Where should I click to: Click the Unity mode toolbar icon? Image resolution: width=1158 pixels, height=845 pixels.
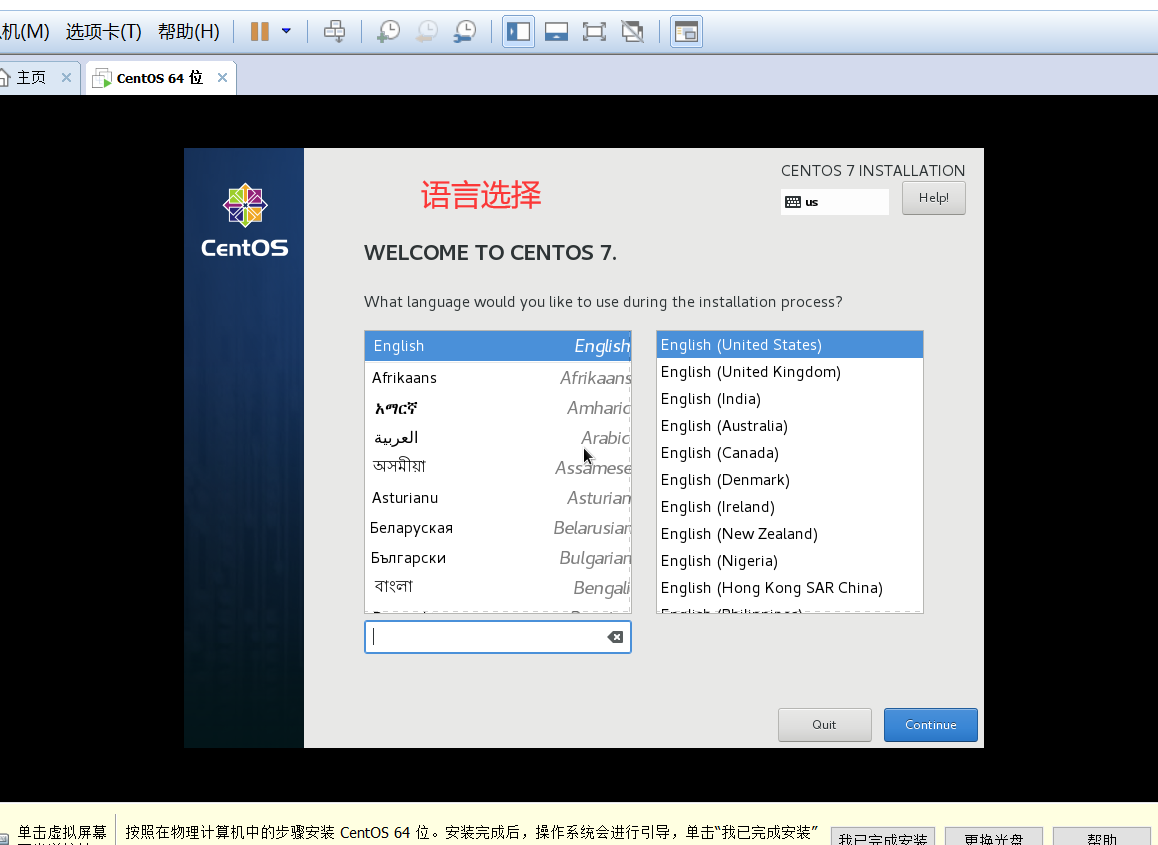pos(633,32)
